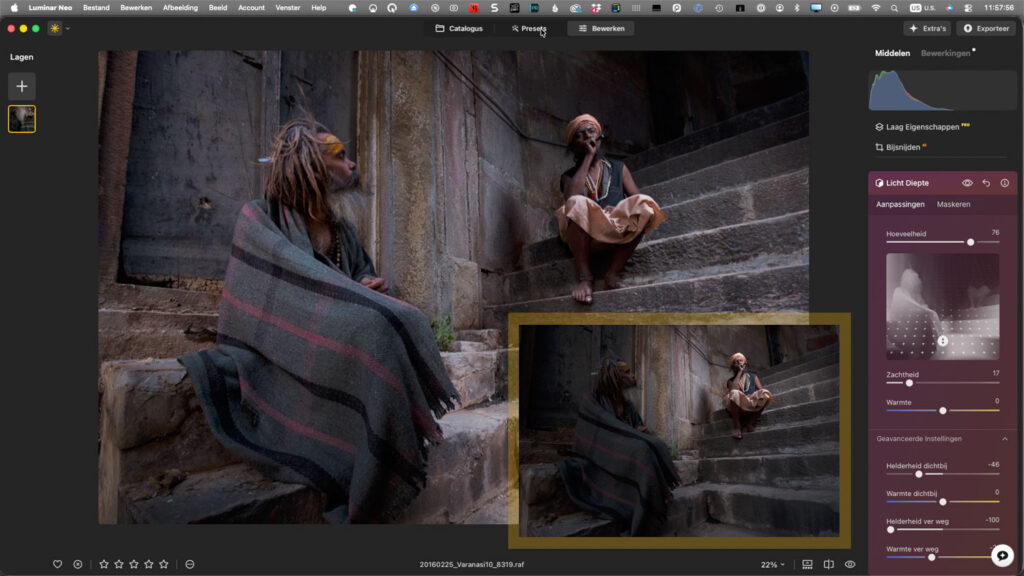Viewport: 1024px width, 576px height.
Task: Select the Maskeren sub-tab
Action: click(953, 204)
